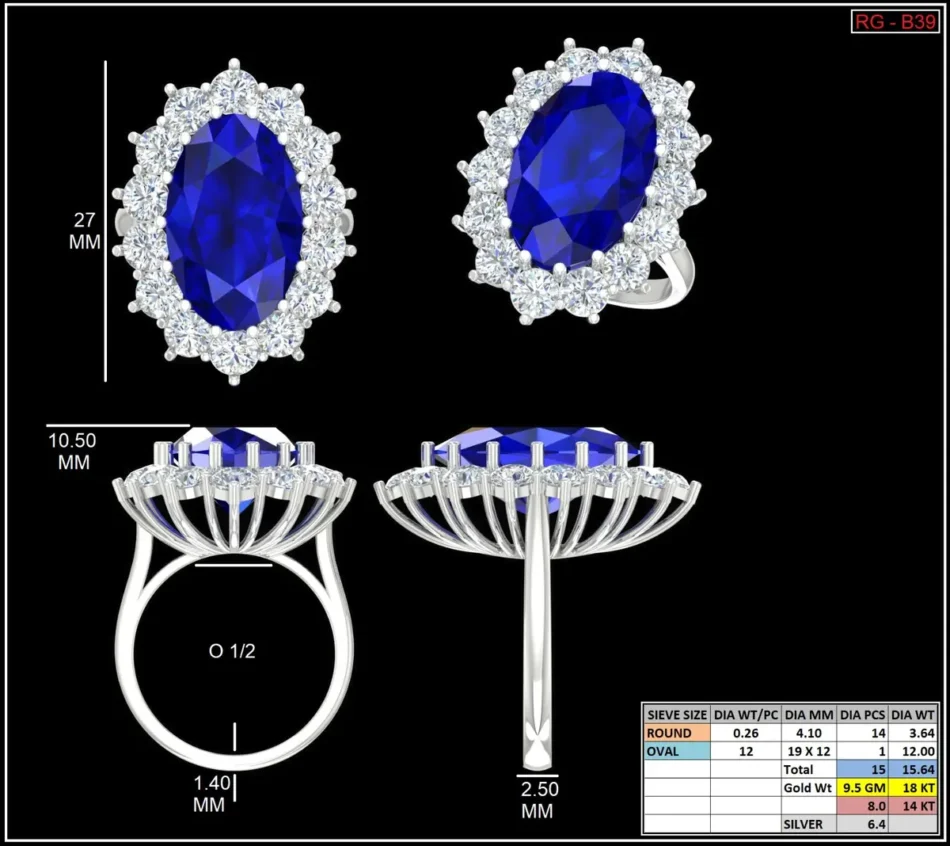Image resolution: width=950 pixels, height=846 pixels.
Task: Click the 0.26 weight-per-piece cell
Action: tap(746, 733)
